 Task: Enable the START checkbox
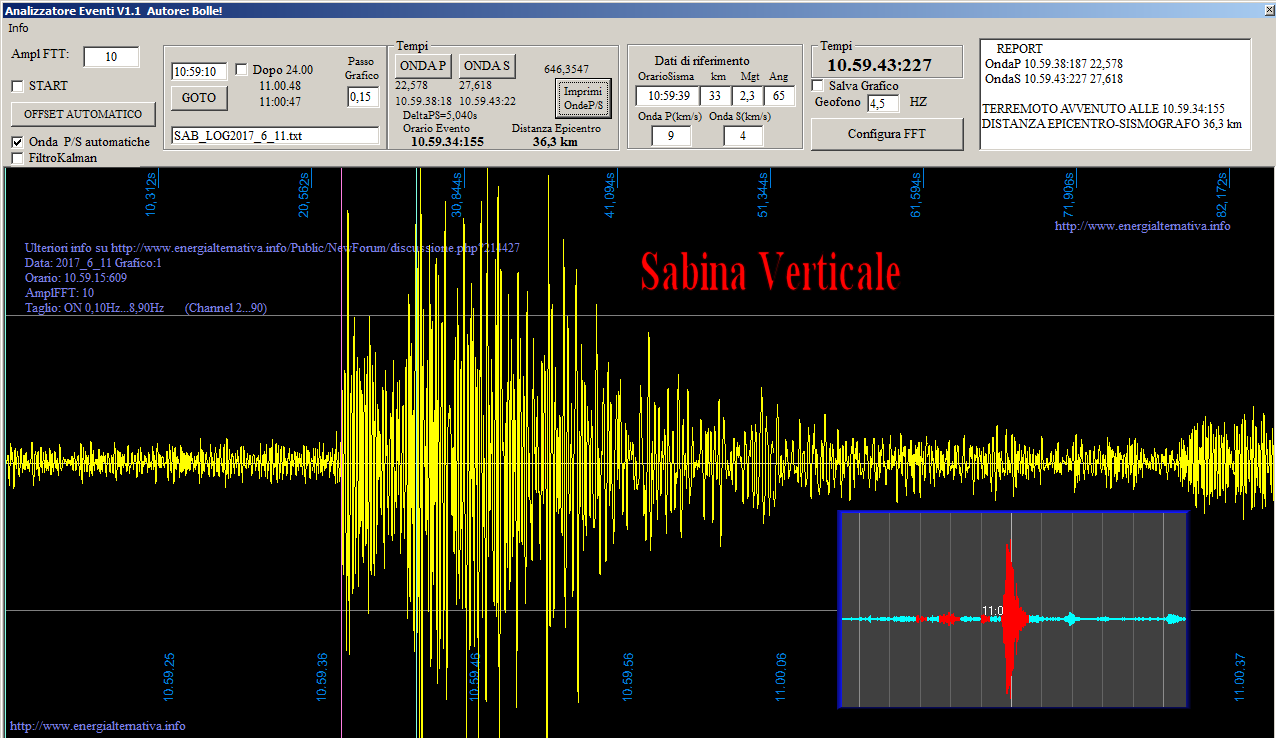point(17,86)
